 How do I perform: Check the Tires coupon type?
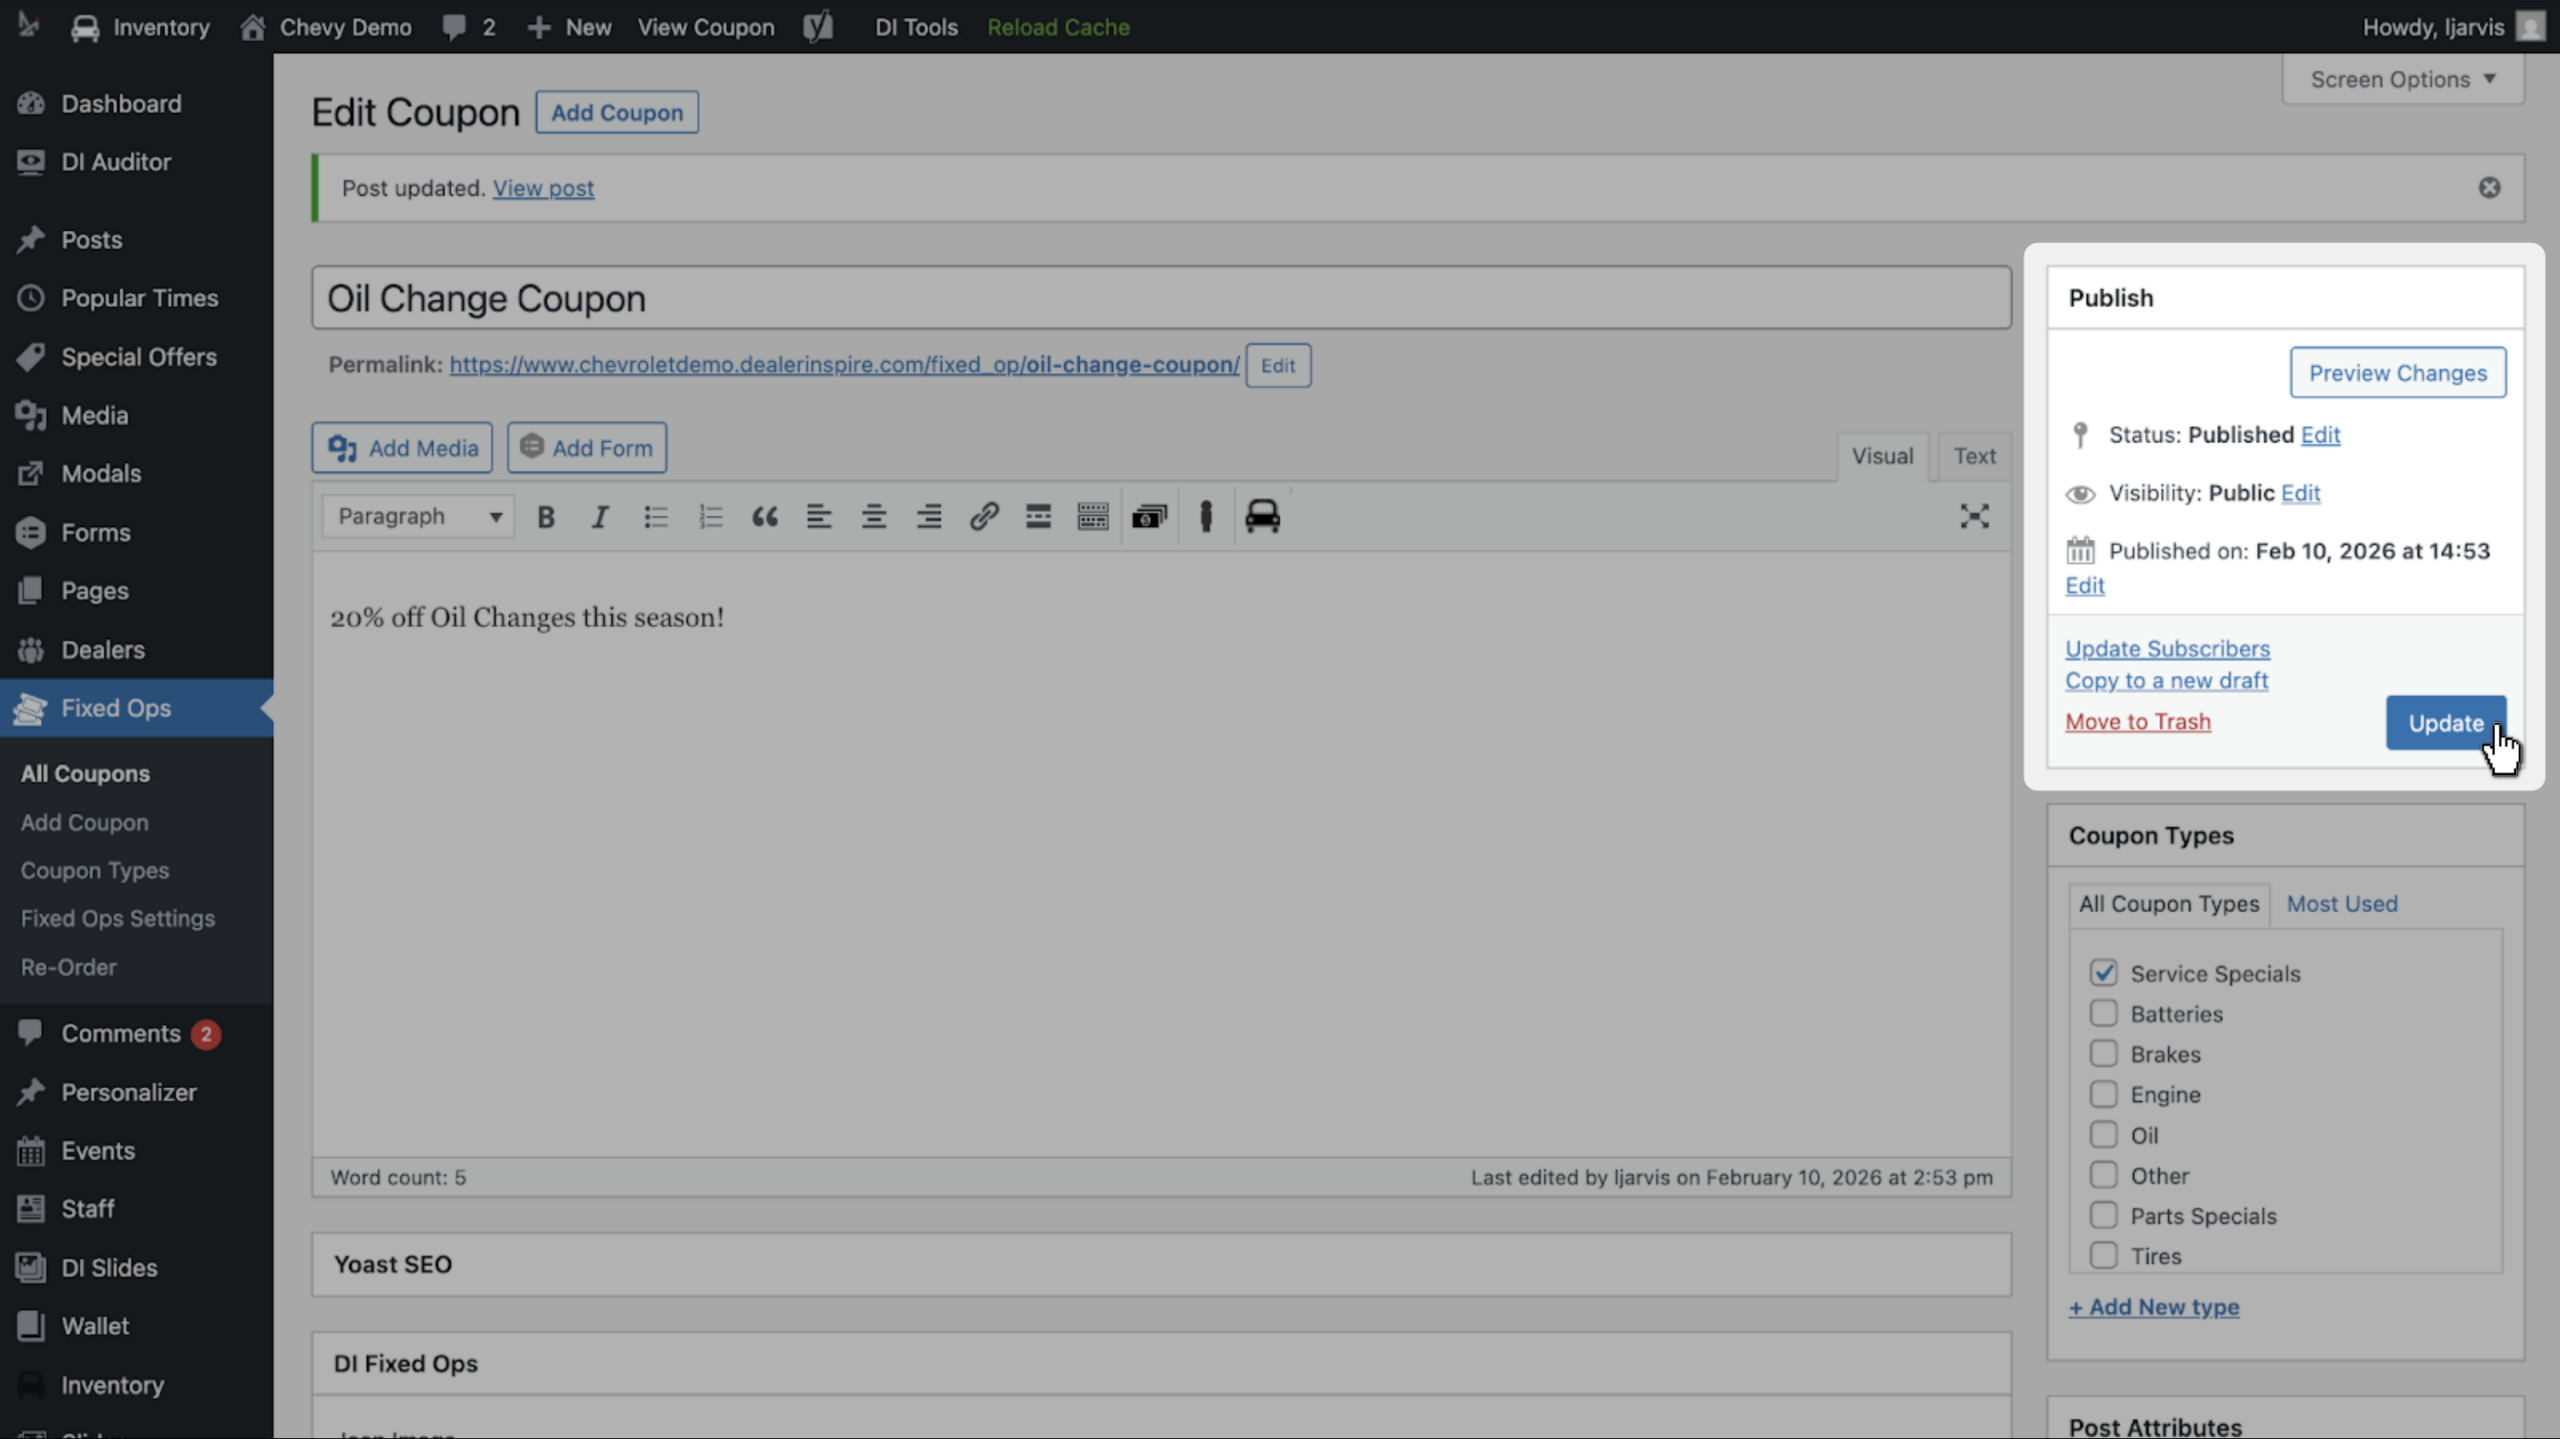point(2103,1255)
